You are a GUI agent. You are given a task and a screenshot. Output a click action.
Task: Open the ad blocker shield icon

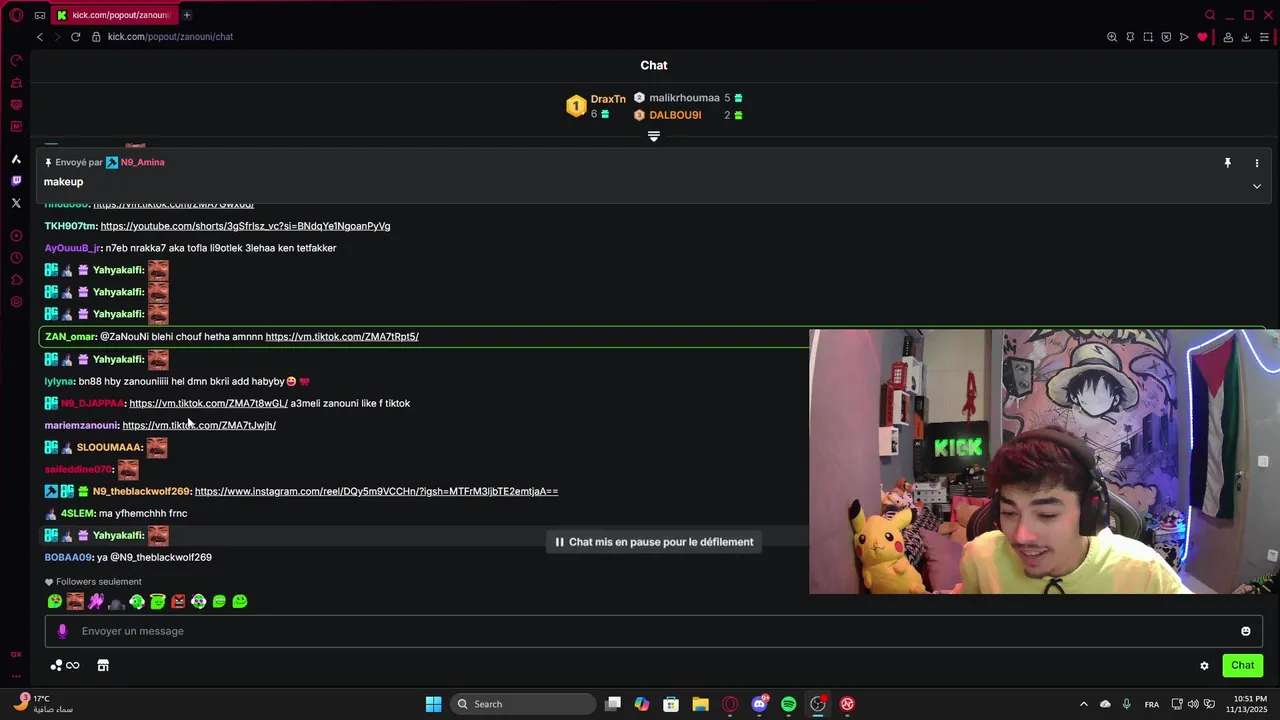(x=1166, y=37)
